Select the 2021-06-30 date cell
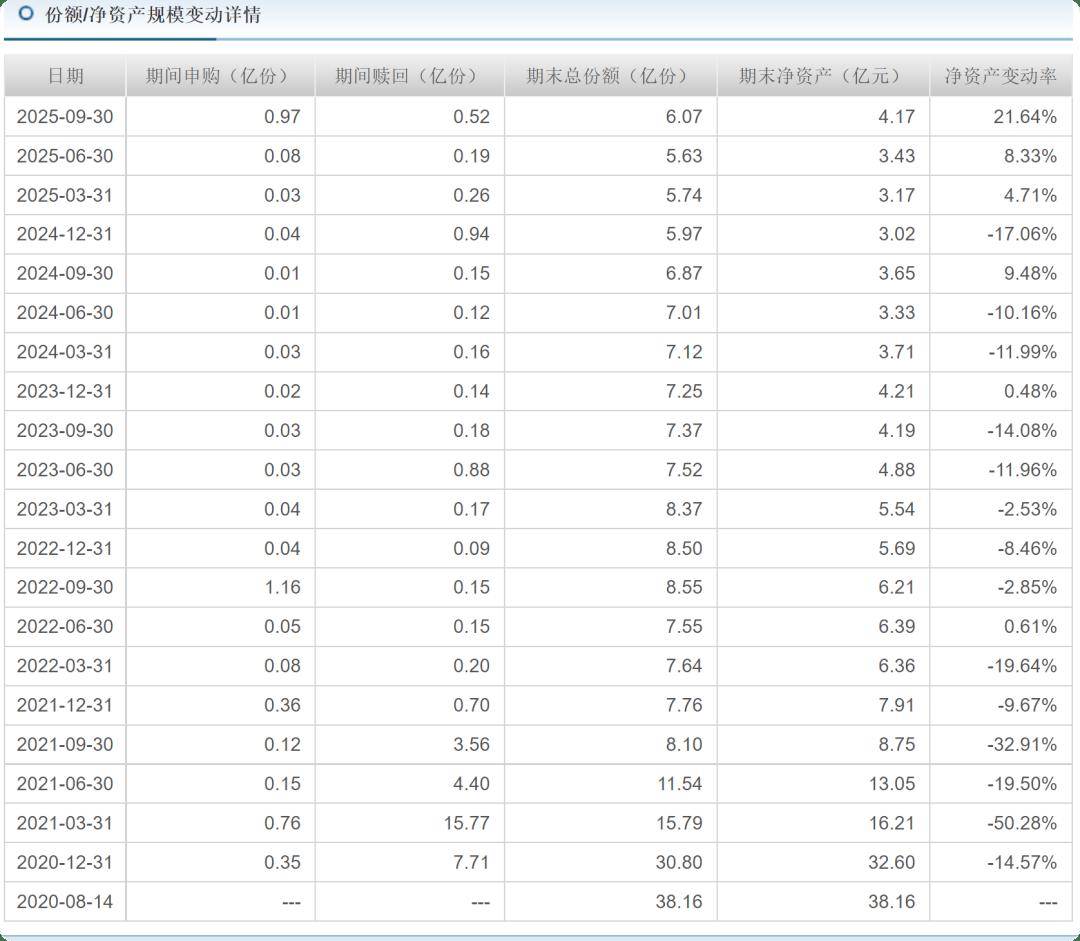 pyautogui.click(x=65, y=784)
